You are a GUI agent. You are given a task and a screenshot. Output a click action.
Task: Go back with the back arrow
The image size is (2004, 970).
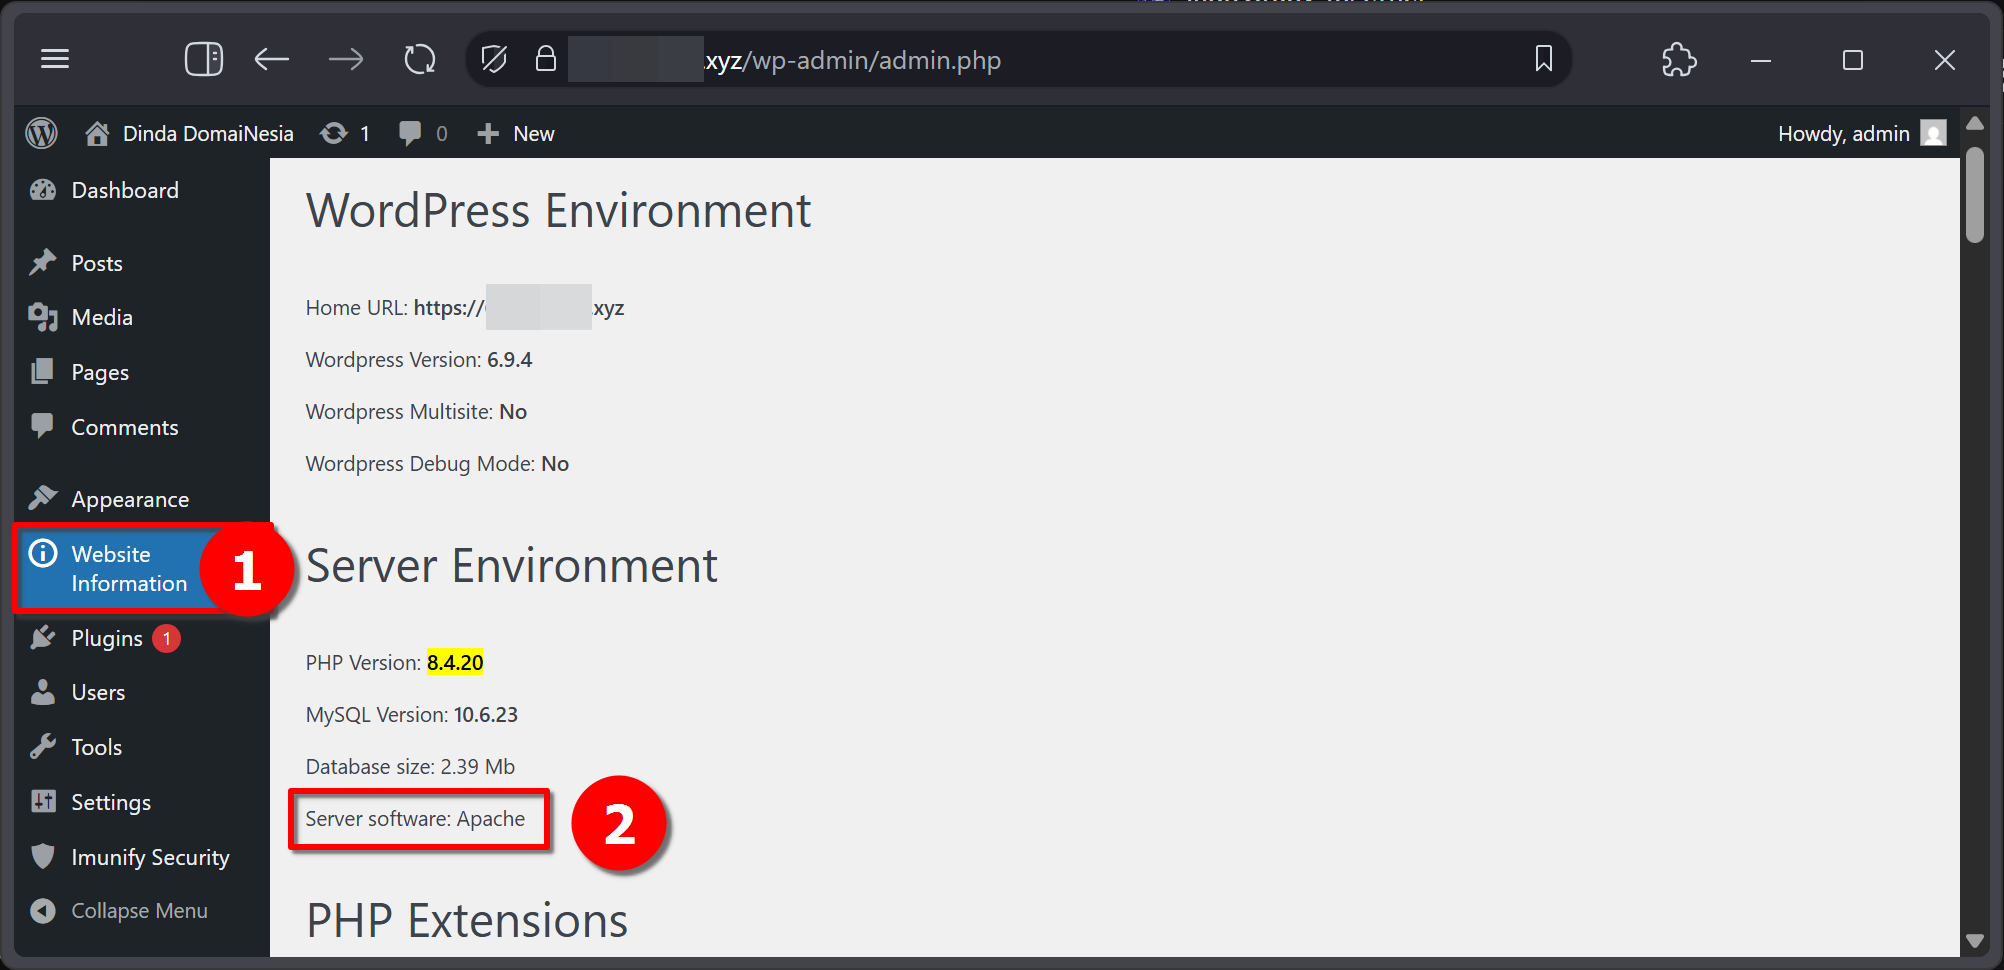click(271, 60)
